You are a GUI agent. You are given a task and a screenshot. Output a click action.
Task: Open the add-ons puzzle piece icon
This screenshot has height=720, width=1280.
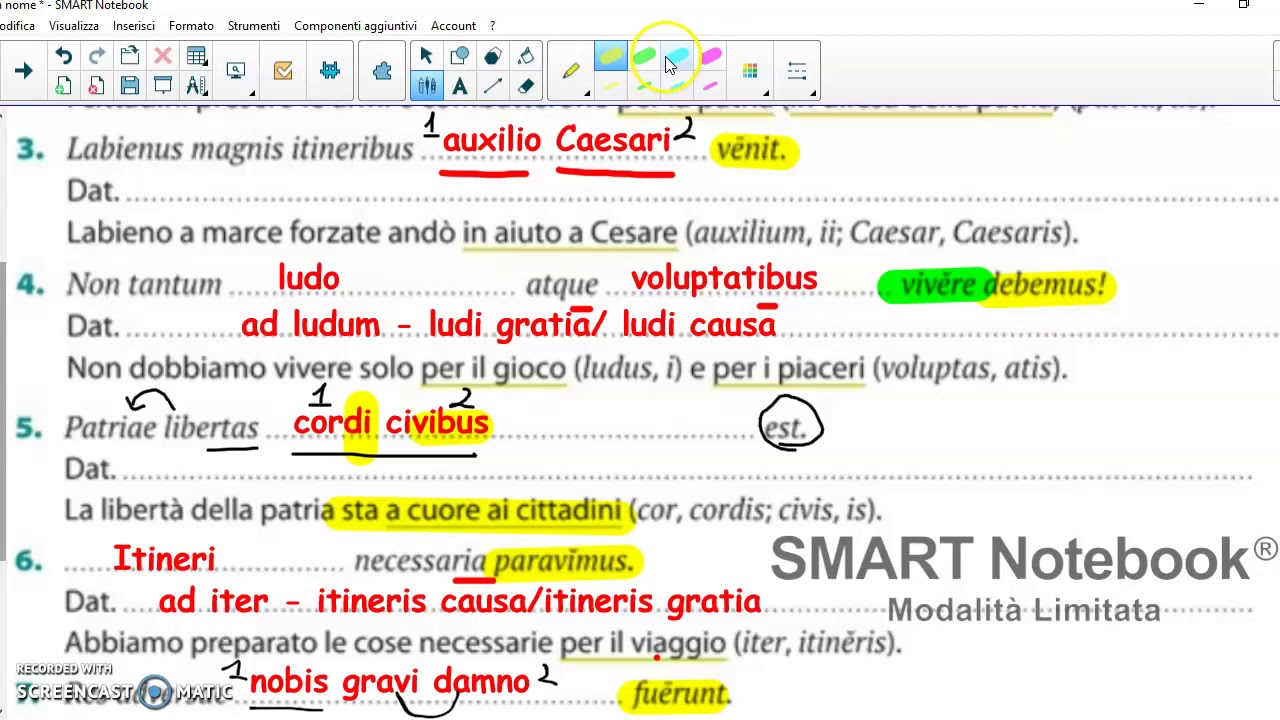point(382,71)
